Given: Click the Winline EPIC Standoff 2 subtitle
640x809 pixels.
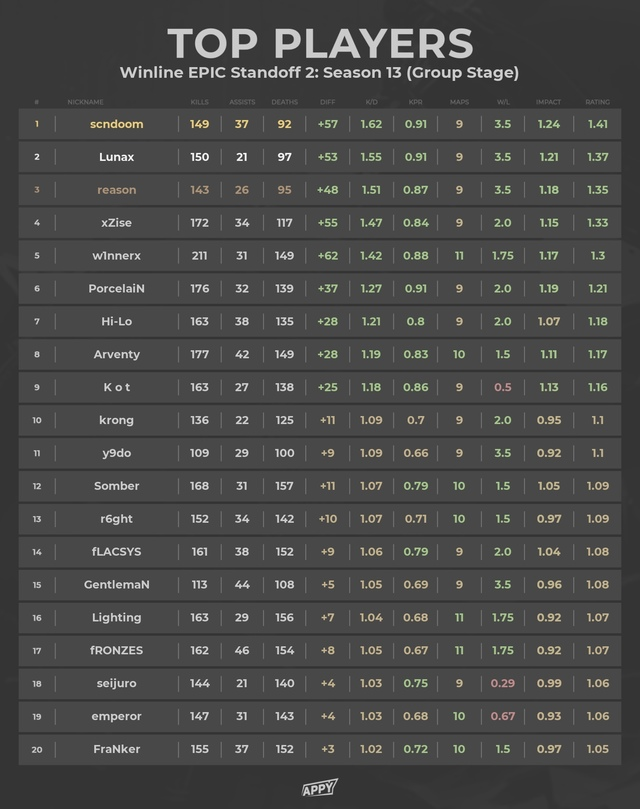Looking at the screenshot, I should click(319, 72).
